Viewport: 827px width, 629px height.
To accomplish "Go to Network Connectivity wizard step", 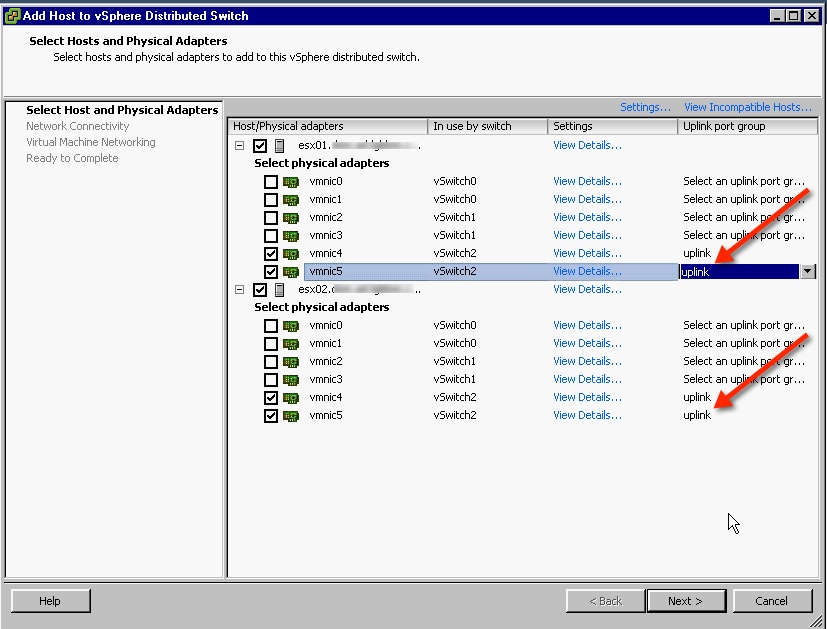I will pyautogui.click(x=78, y=126).
